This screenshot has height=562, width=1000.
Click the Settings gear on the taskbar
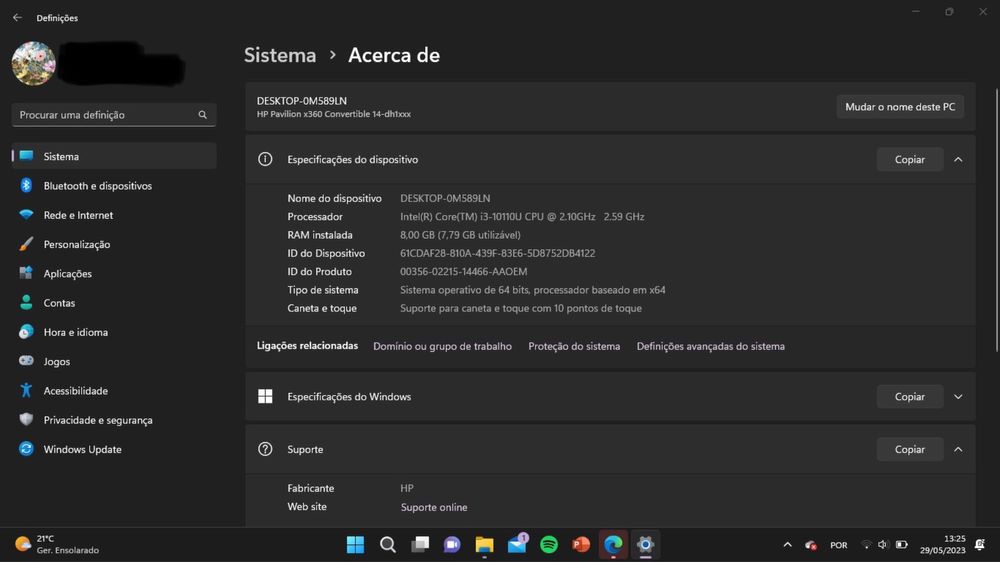(645, 545)
